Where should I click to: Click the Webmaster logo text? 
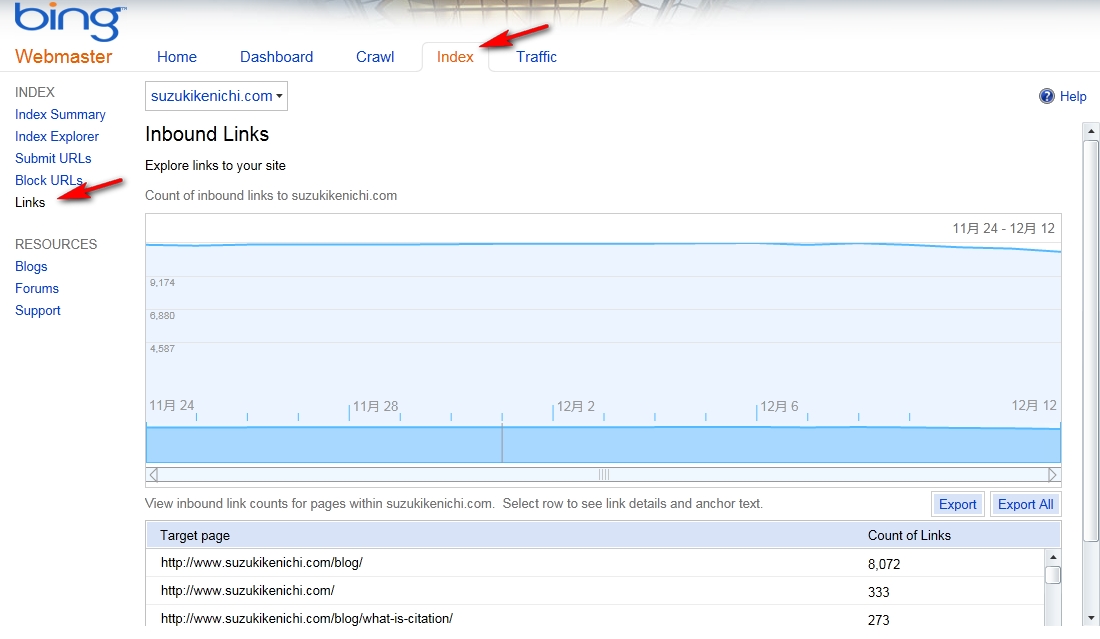tap(64, 56)
